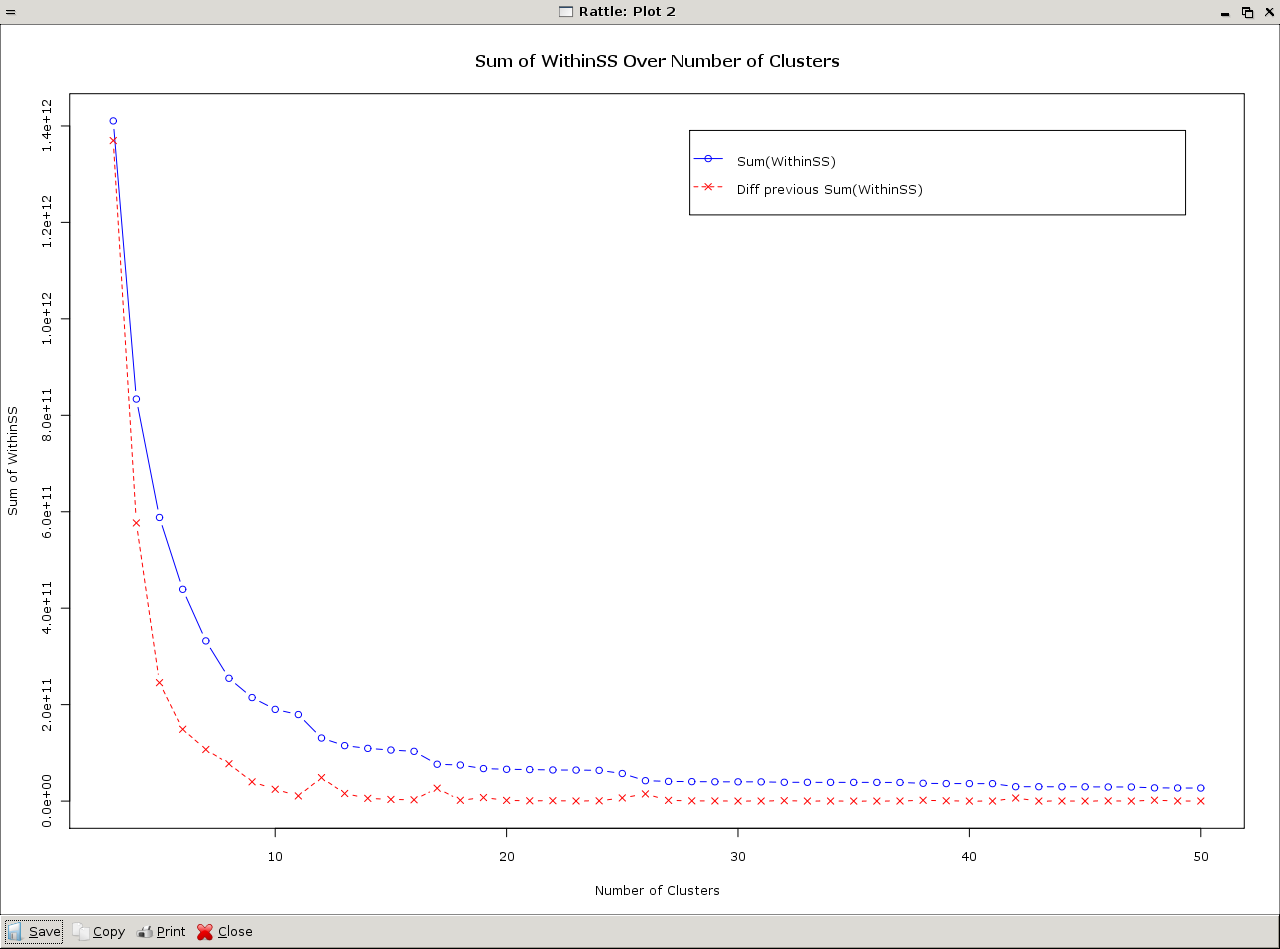Select the Sum(WithinSS) legend entry
The width and height of the screenshot is (1280, 949).
[787, 161]
